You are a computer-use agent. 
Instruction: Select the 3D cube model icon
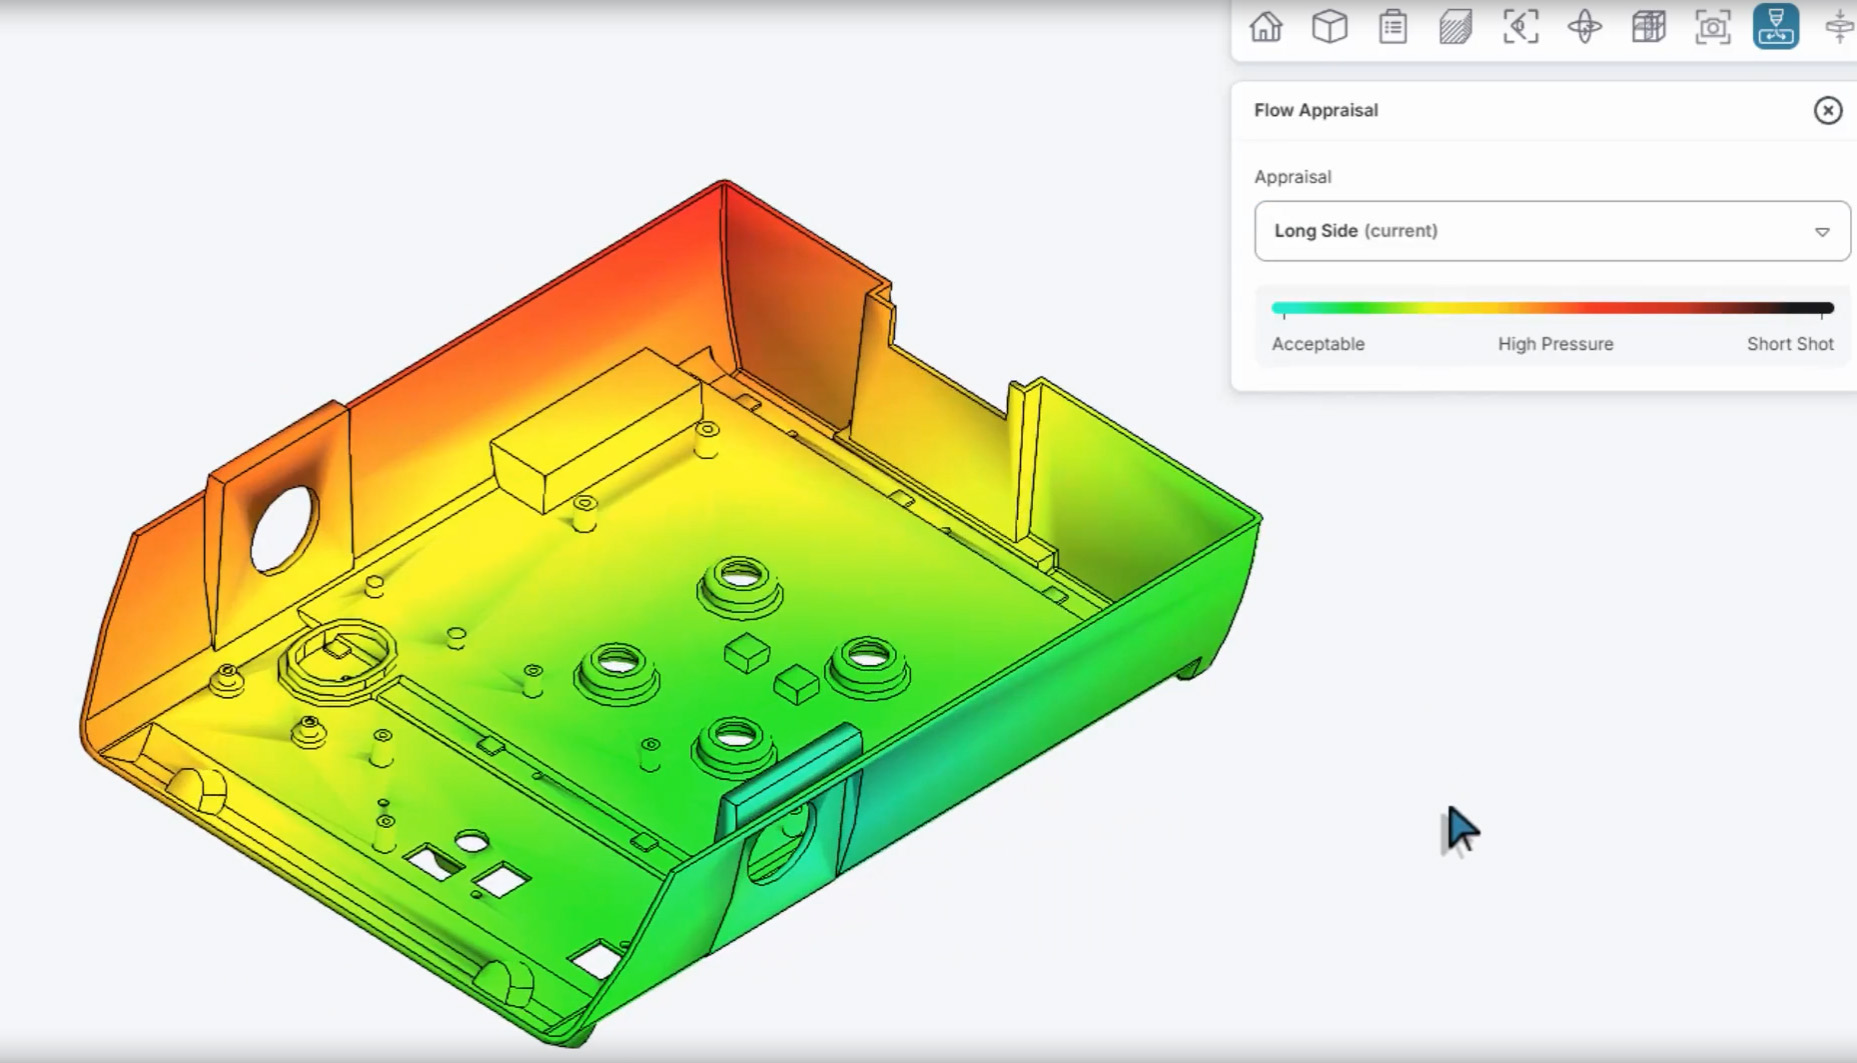coord(1329,27)
